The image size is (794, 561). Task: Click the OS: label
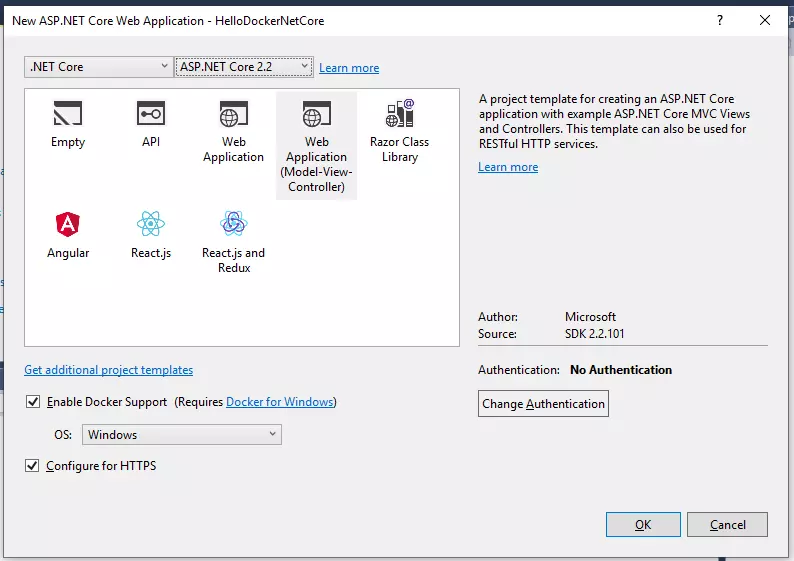(63, 435)
